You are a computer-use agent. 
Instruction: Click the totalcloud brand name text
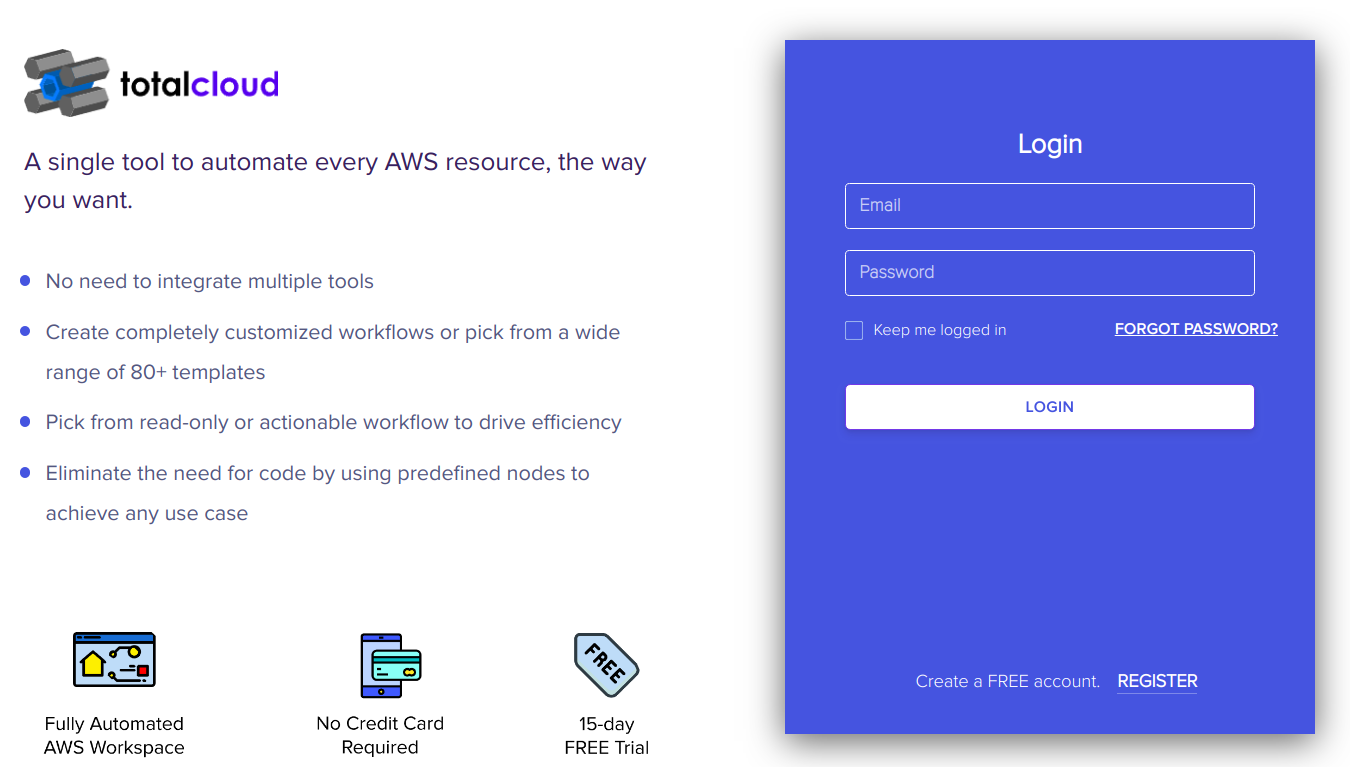click(199, 84)
